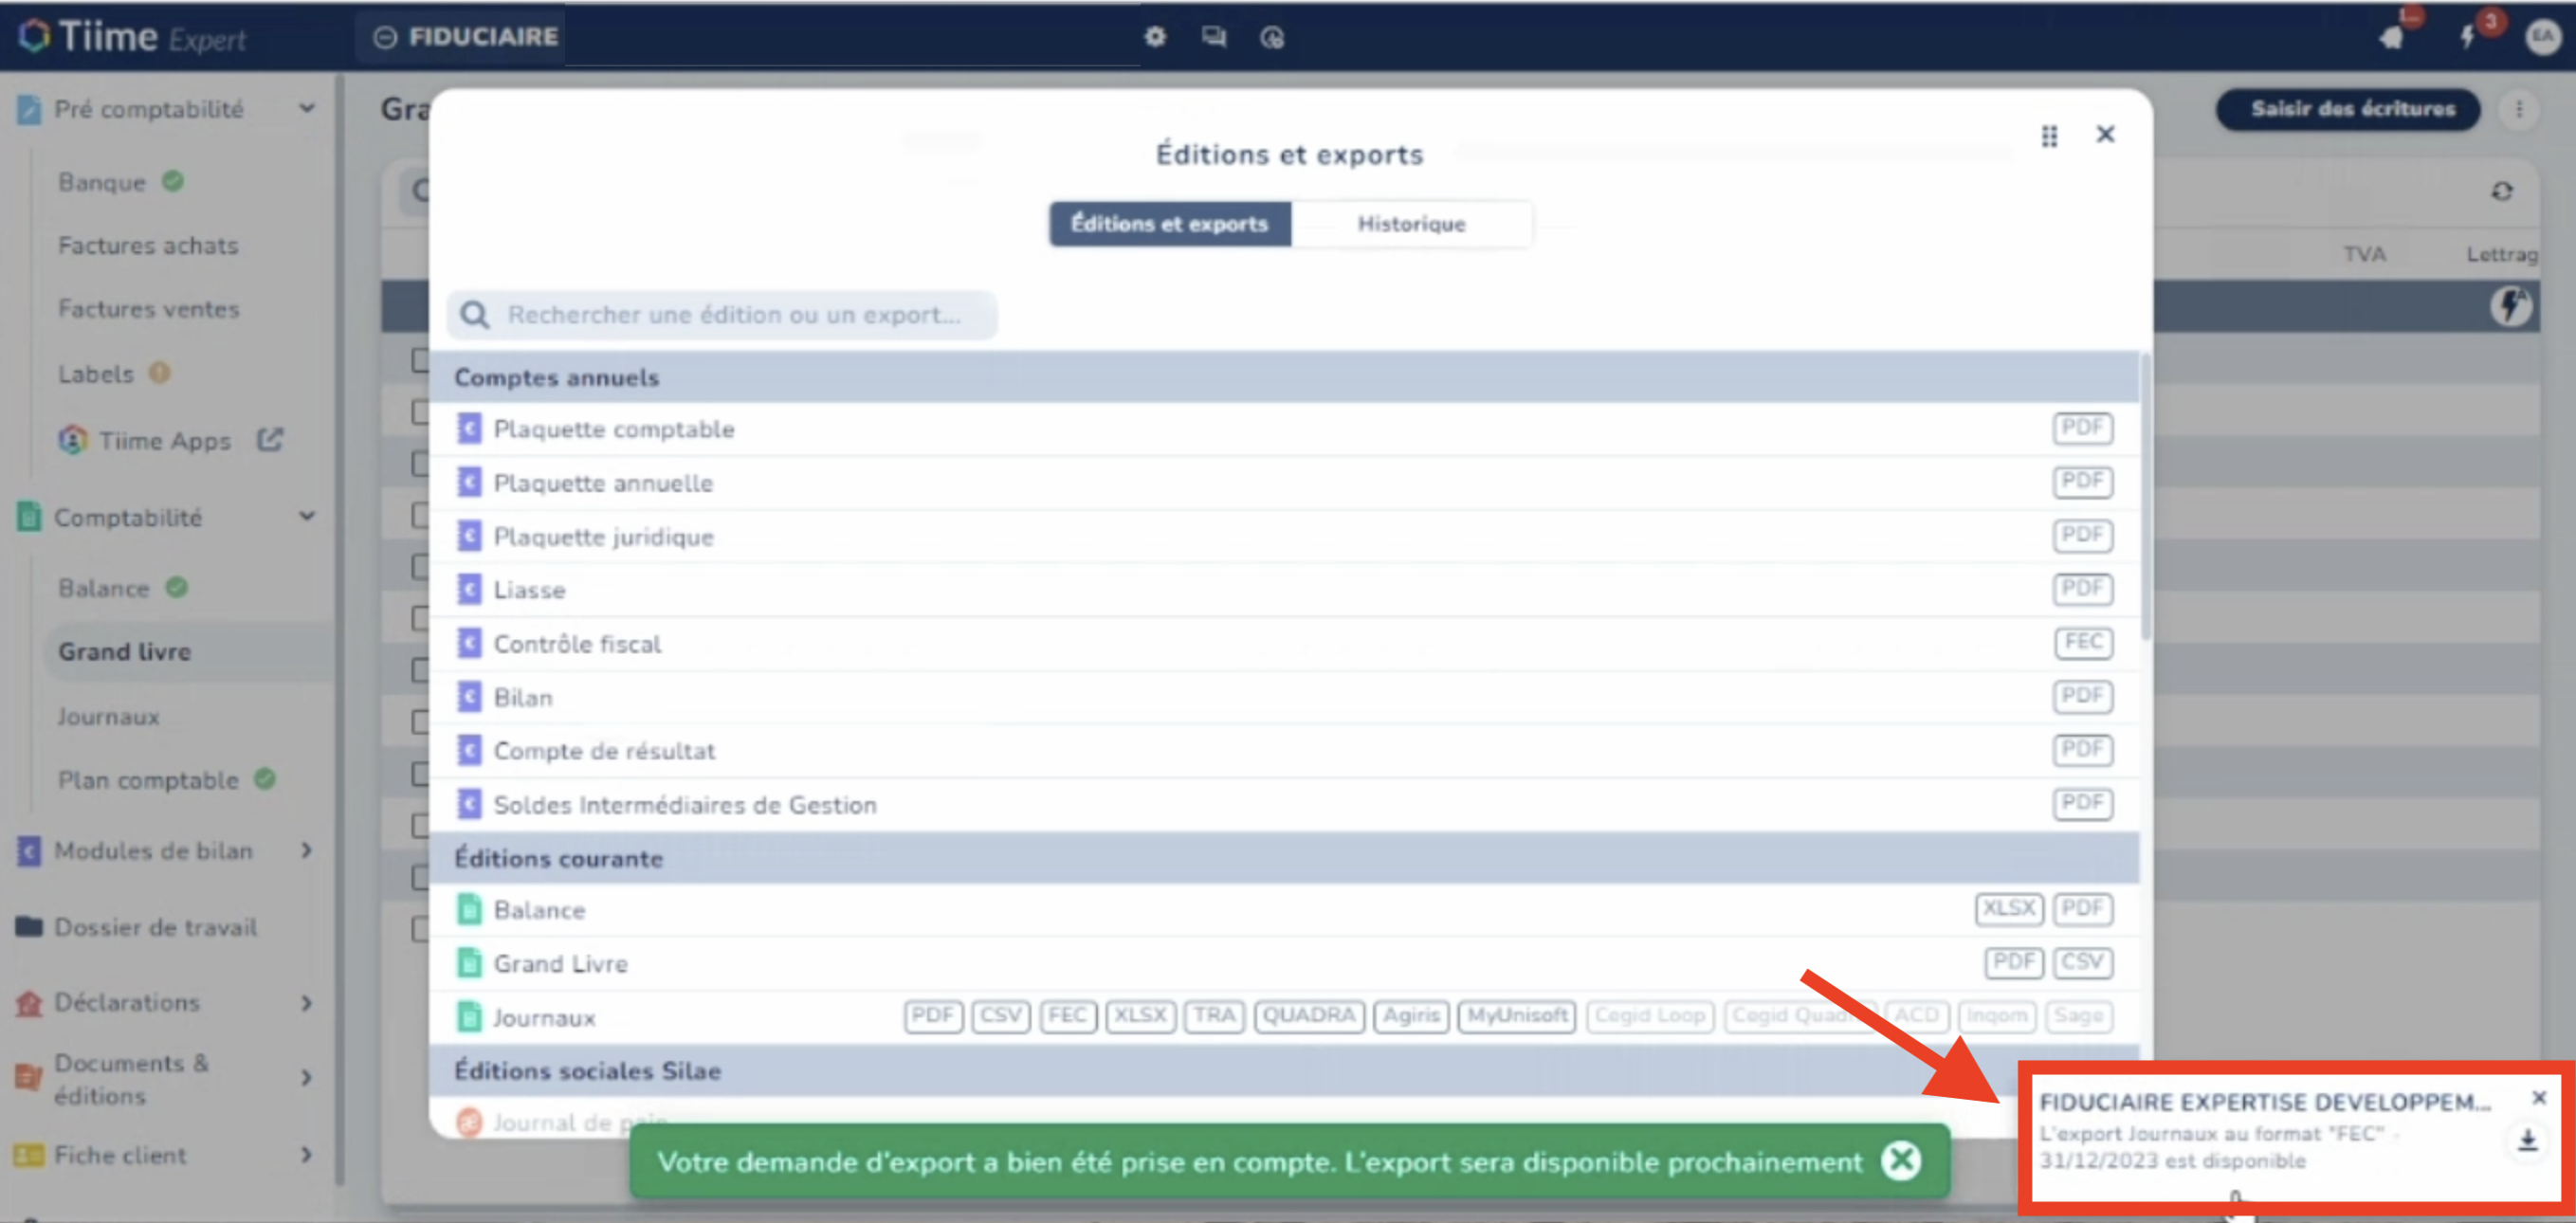Open Journaux in the sidebar
The height and width of the screenshot is (1223, 2576).
[x=108, y=717]
